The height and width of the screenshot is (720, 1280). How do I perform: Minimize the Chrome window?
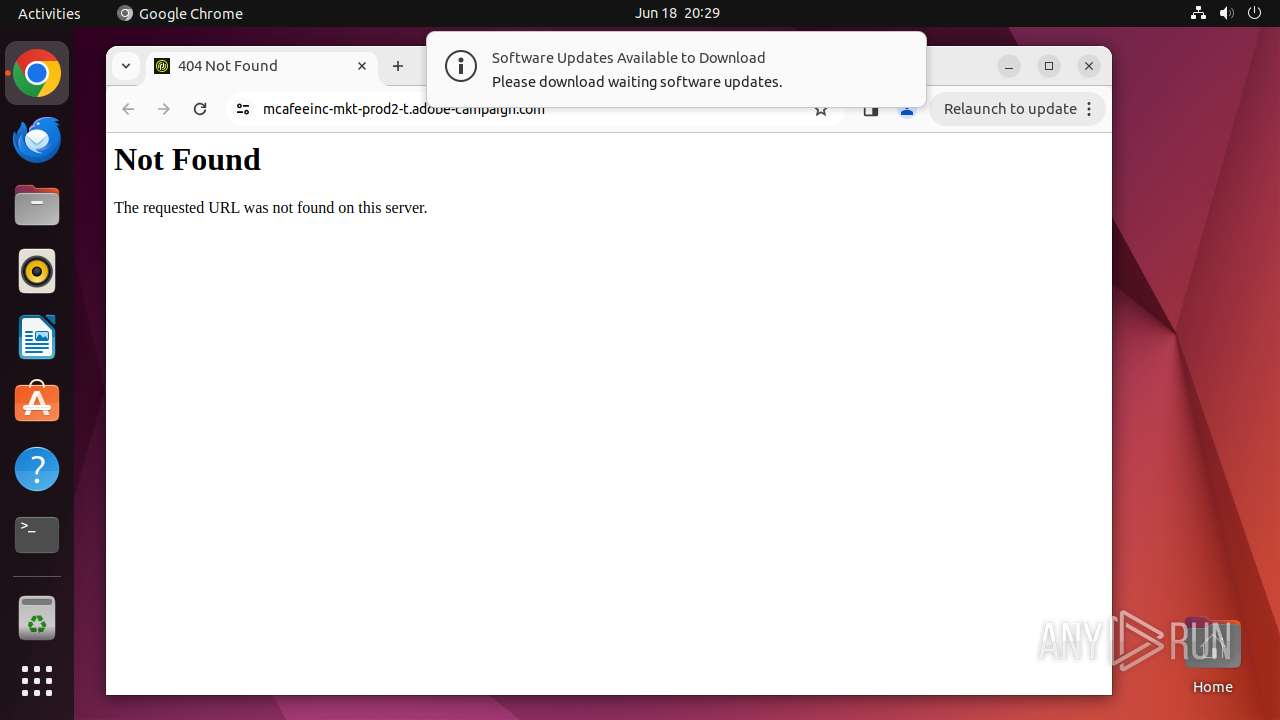[1009, 66]
